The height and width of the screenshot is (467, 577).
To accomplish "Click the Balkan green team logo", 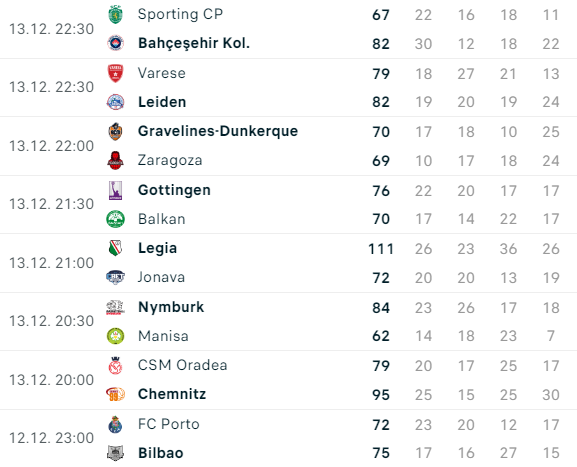I will [x=115, y=219].
